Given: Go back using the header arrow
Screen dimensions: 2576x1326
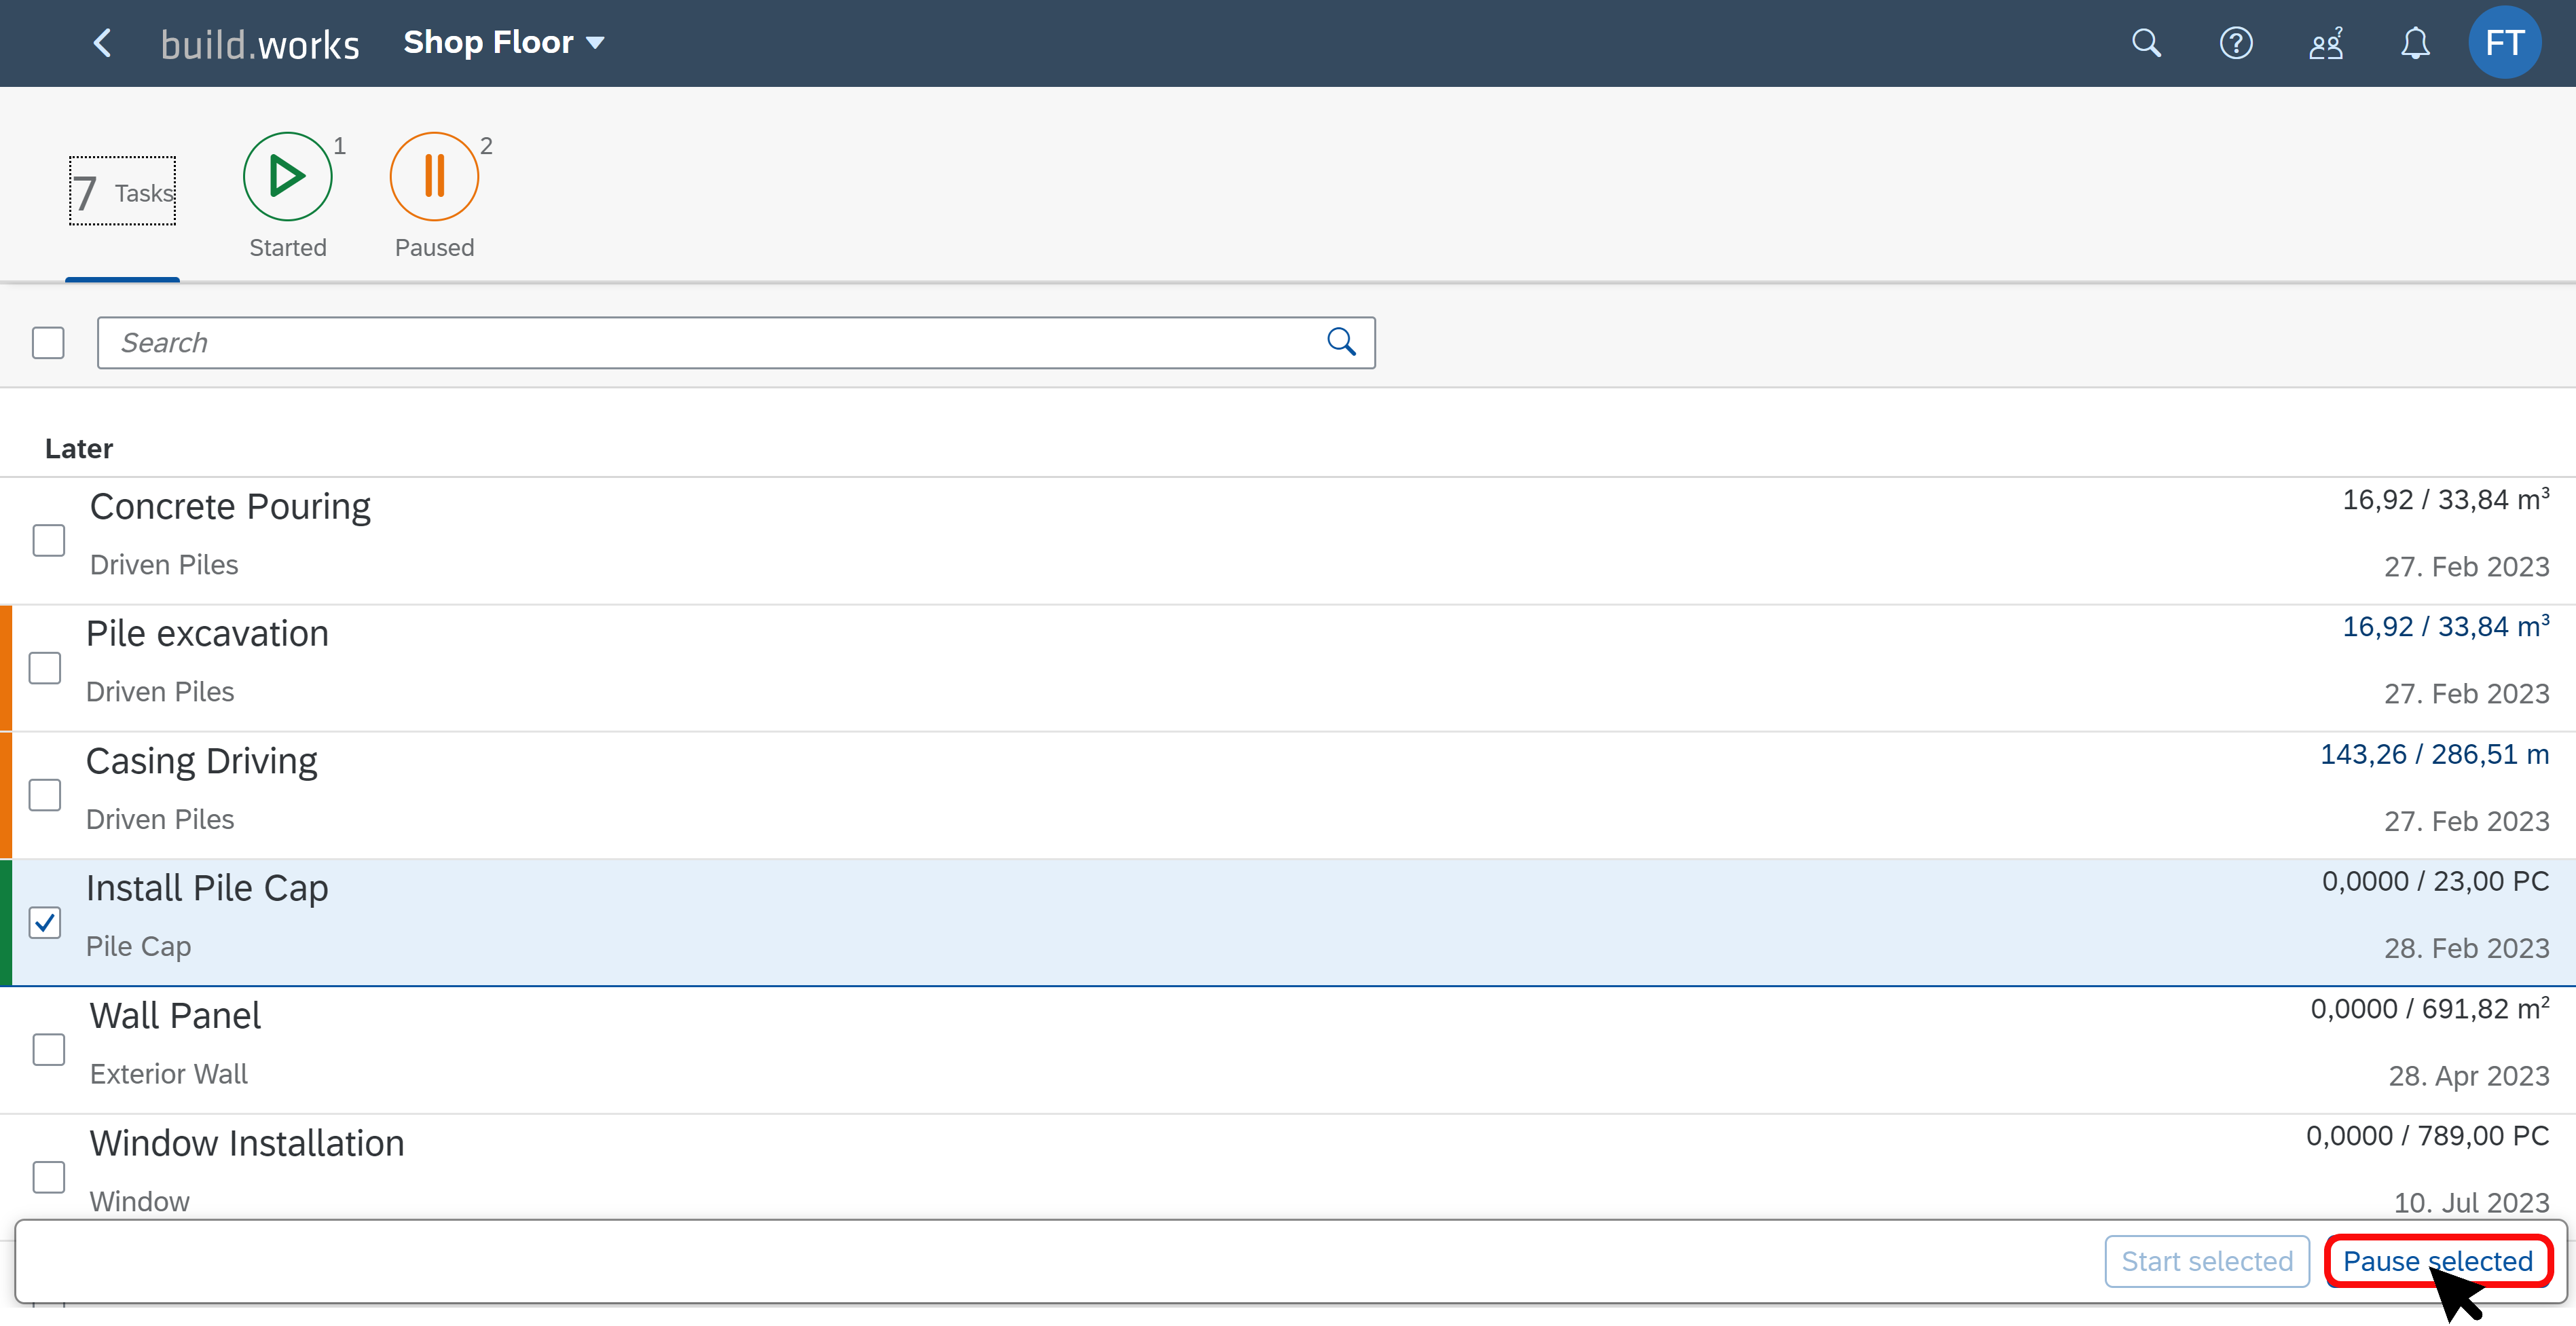Looking at the screenshot, I should tap(102, 43).
